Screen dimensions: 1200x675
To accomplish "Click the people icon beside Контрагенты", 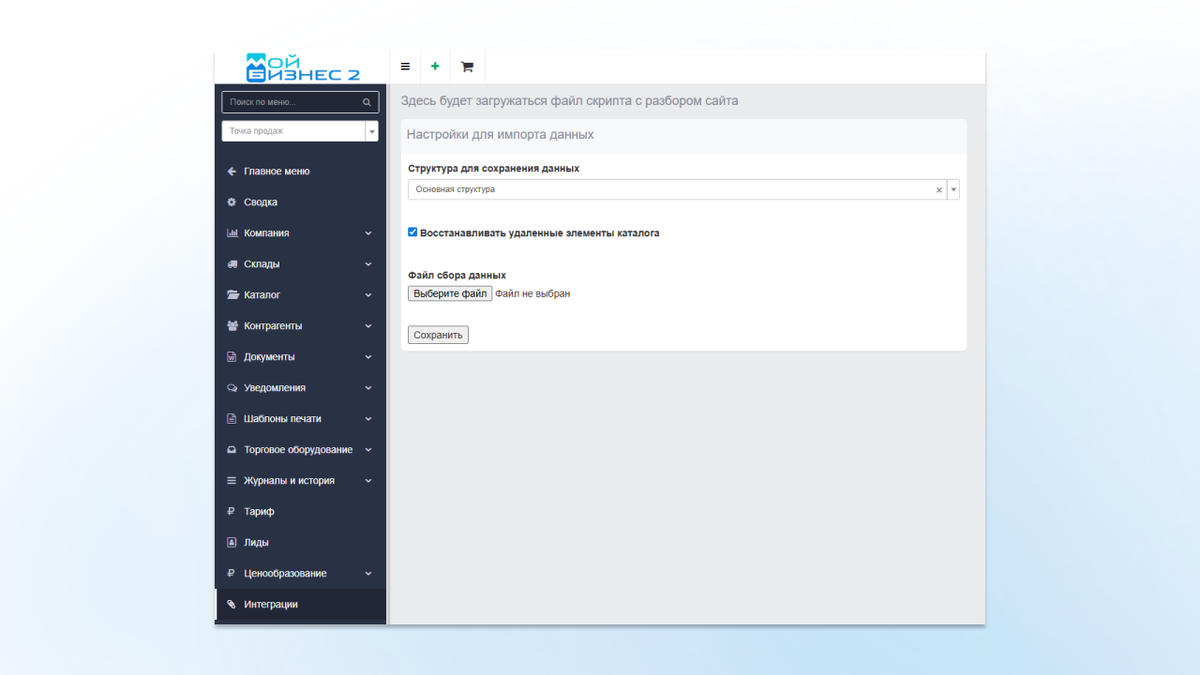I will click(232, 326).
